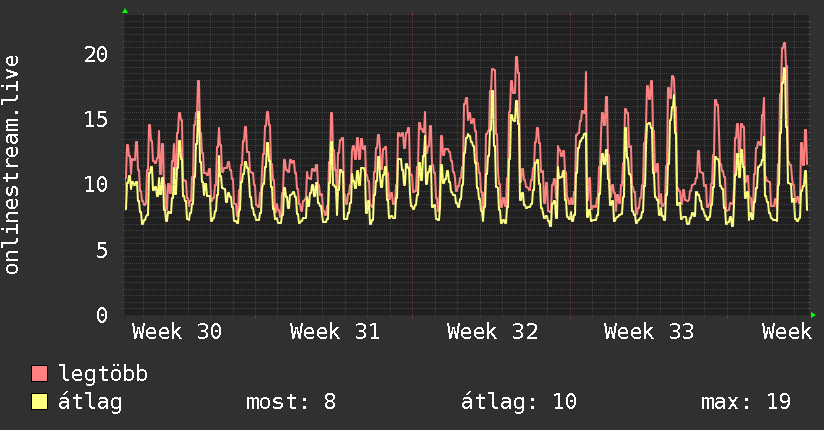Click the y-axis value 15
The image size is (824, 430).
click(x=96, y=119)
